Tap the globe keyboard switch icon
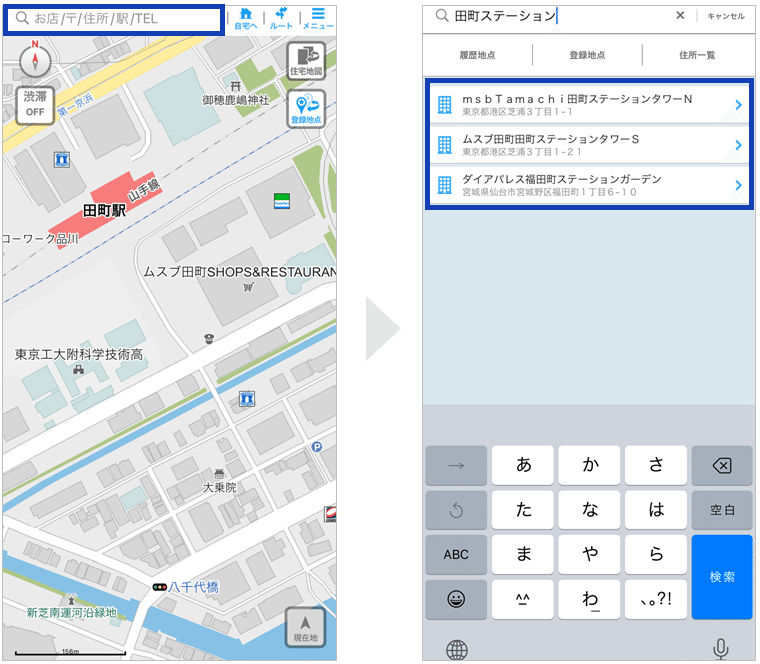760x664 pixels. pos(457,649)
